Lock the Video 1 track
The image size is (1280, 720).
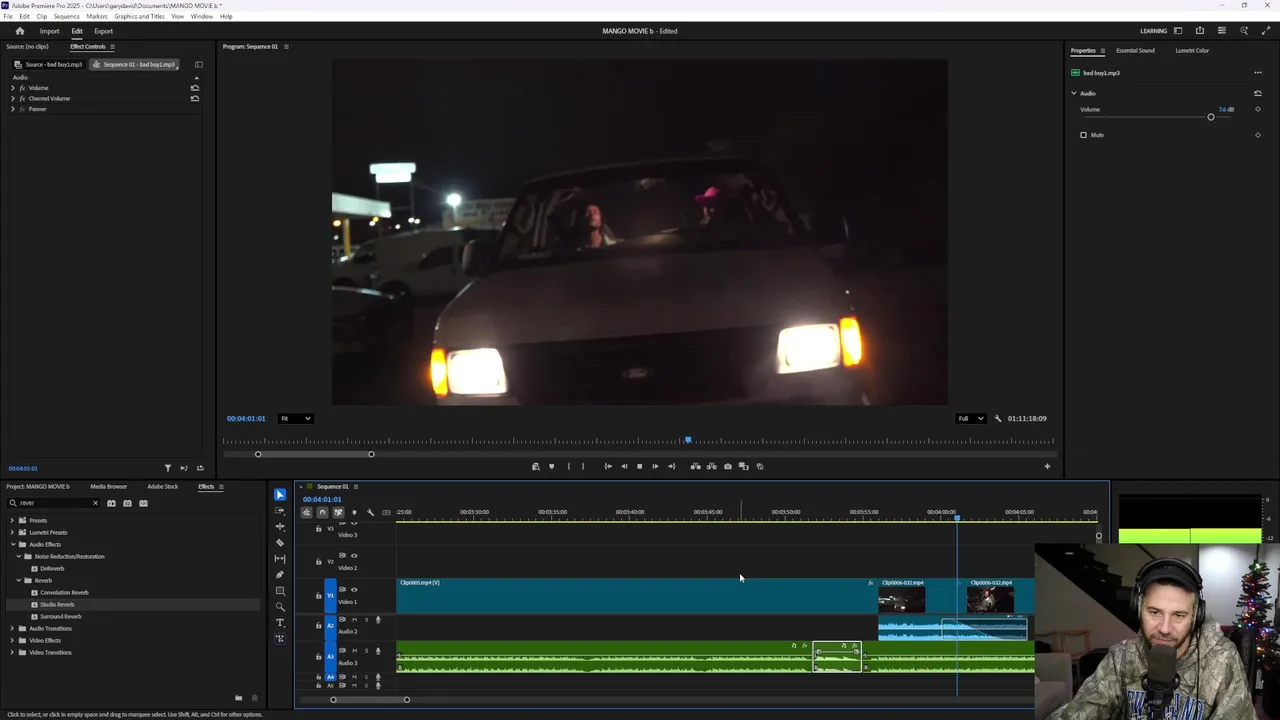319,596
